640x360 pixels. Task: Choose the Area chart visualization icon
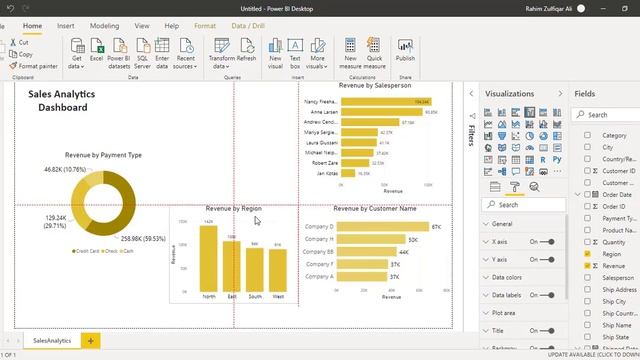502,124
